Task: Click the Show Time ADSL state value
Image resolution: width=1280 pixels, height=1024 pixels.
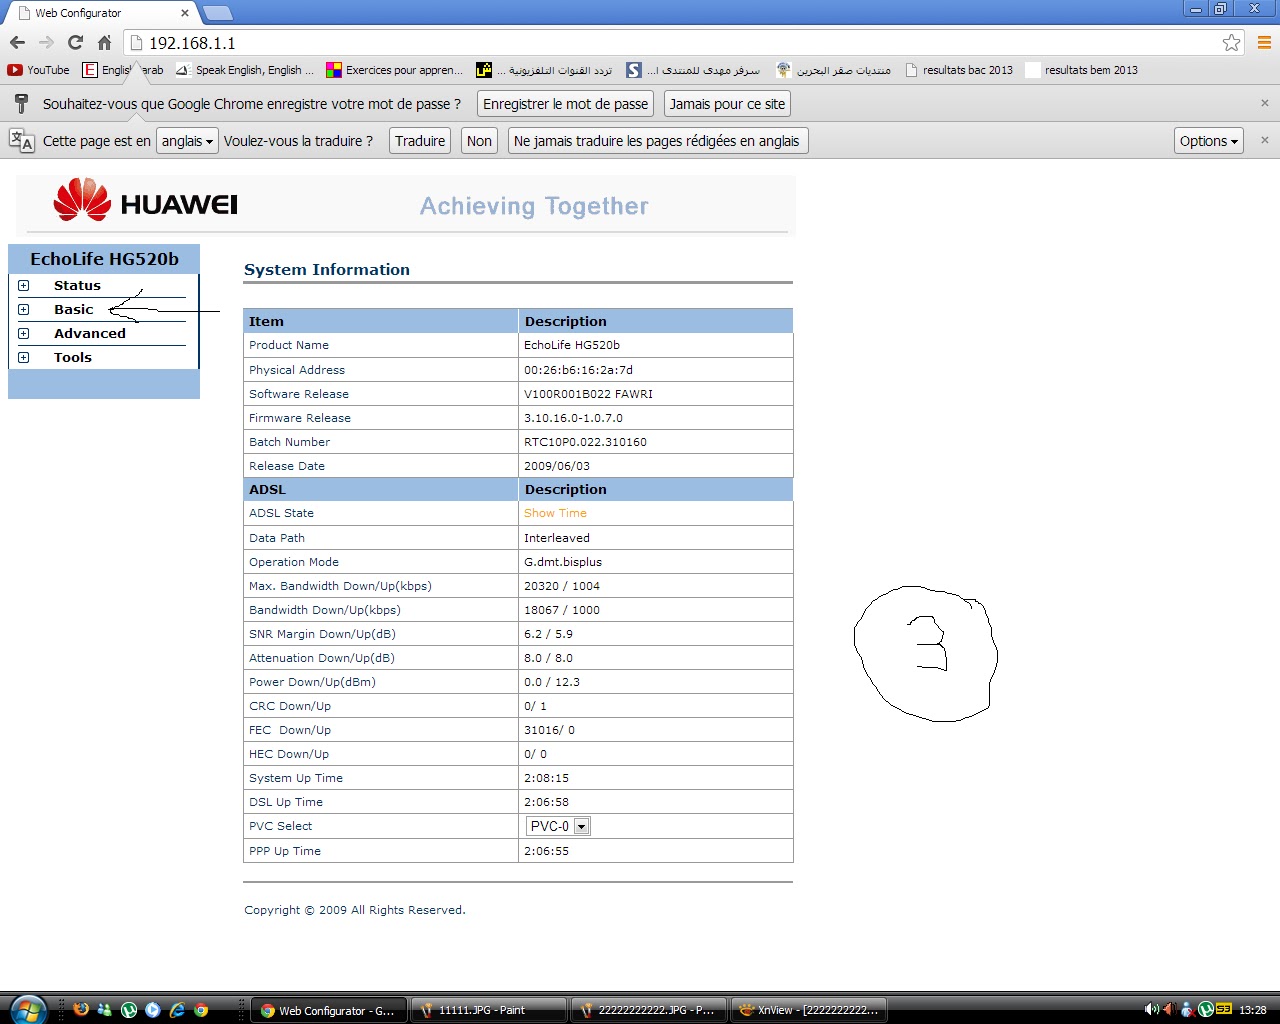Action: coord(555,513)
